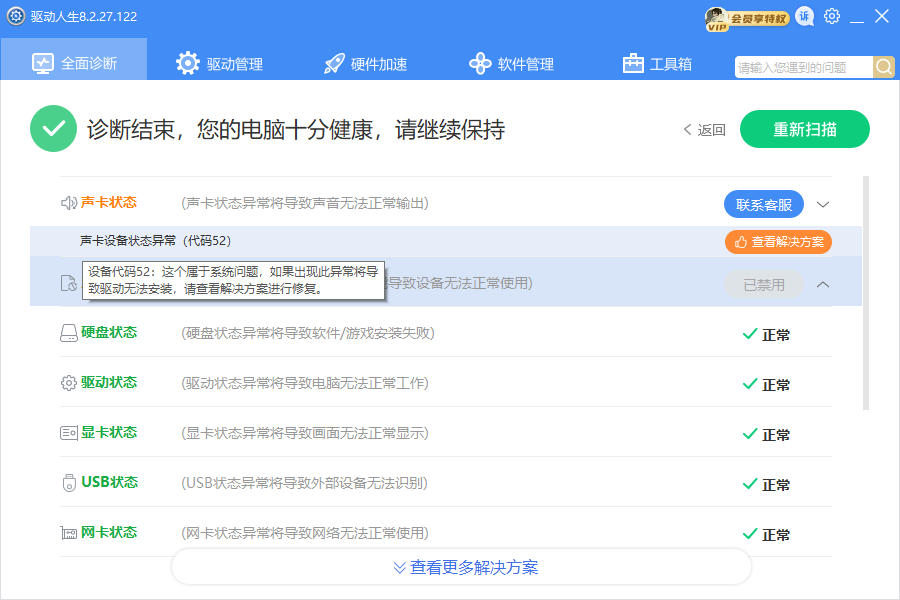Image resolution: width=900 pixels, height=600 pixels.
Task: Click the 声卡状态 speaker icon
Action: (69, 203)
